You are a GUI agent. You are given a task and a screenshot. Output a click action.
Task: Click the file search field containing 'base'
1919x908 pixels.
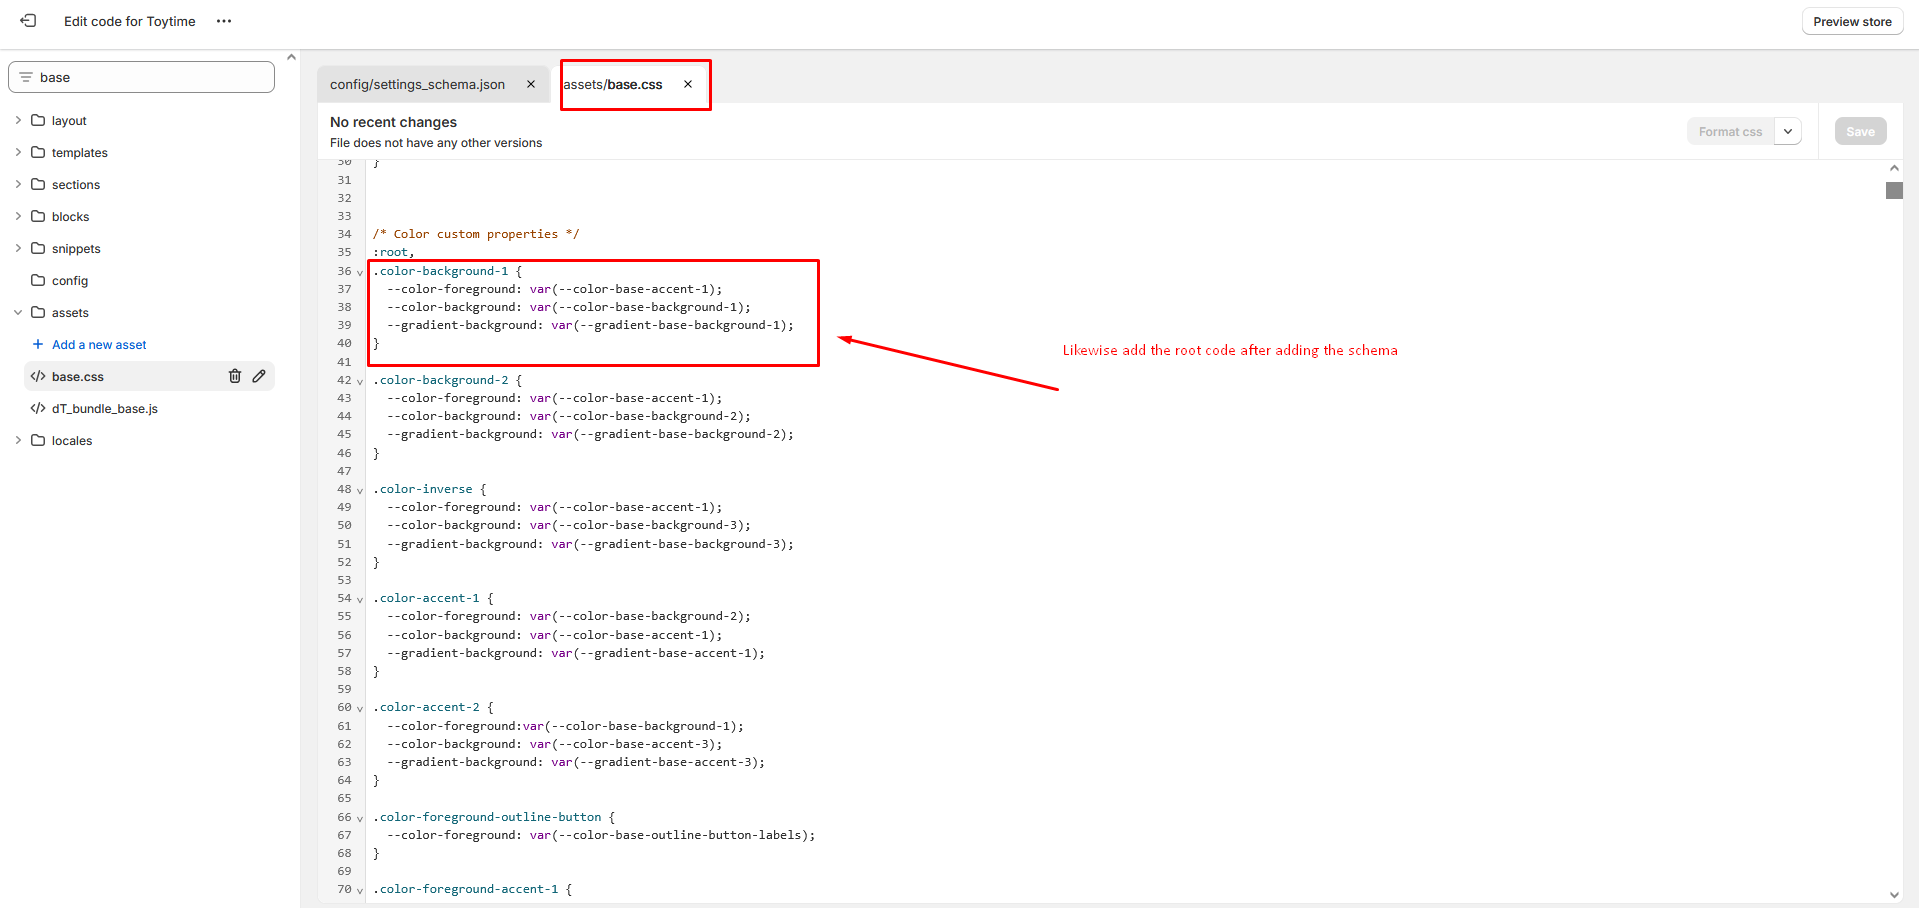(x=141, y=77)
